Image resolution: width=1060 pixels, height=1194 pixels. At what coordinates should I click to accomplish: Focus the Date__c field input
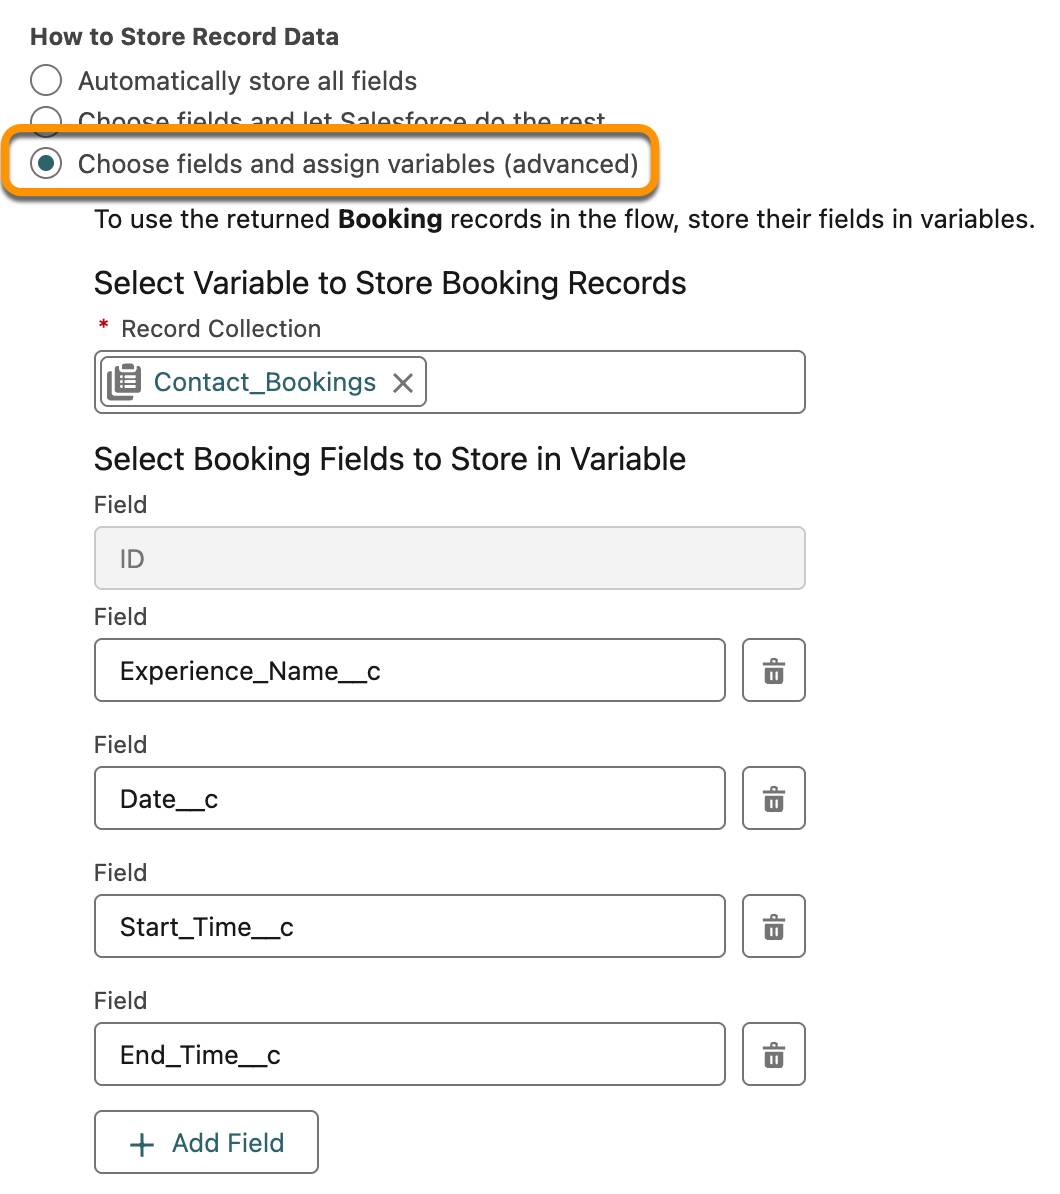[x=410, y=798]
